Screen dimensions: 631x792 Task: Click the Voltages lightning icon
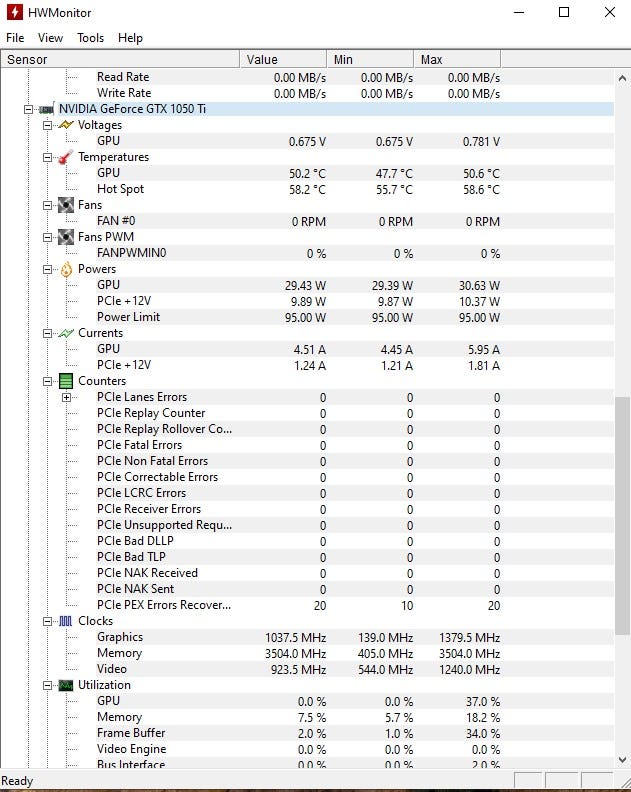coord(66,125)
